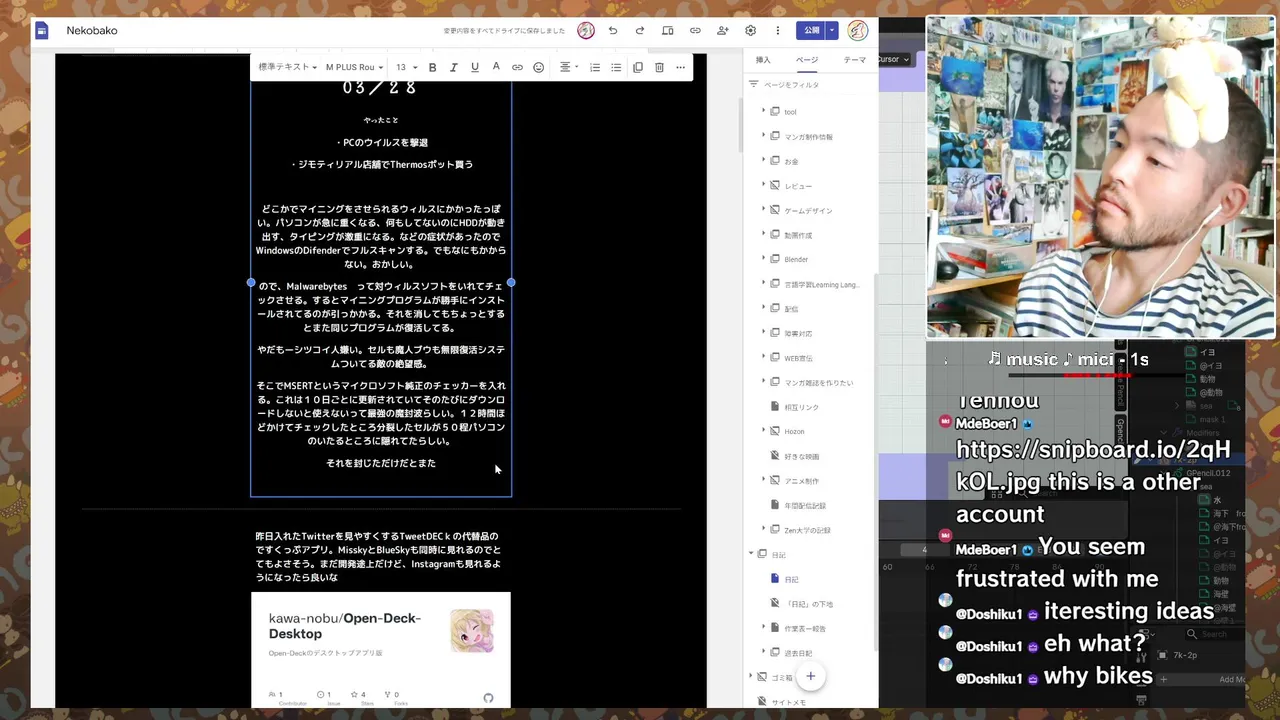
Task: Copy published site link icon in header
Action: 695,31
